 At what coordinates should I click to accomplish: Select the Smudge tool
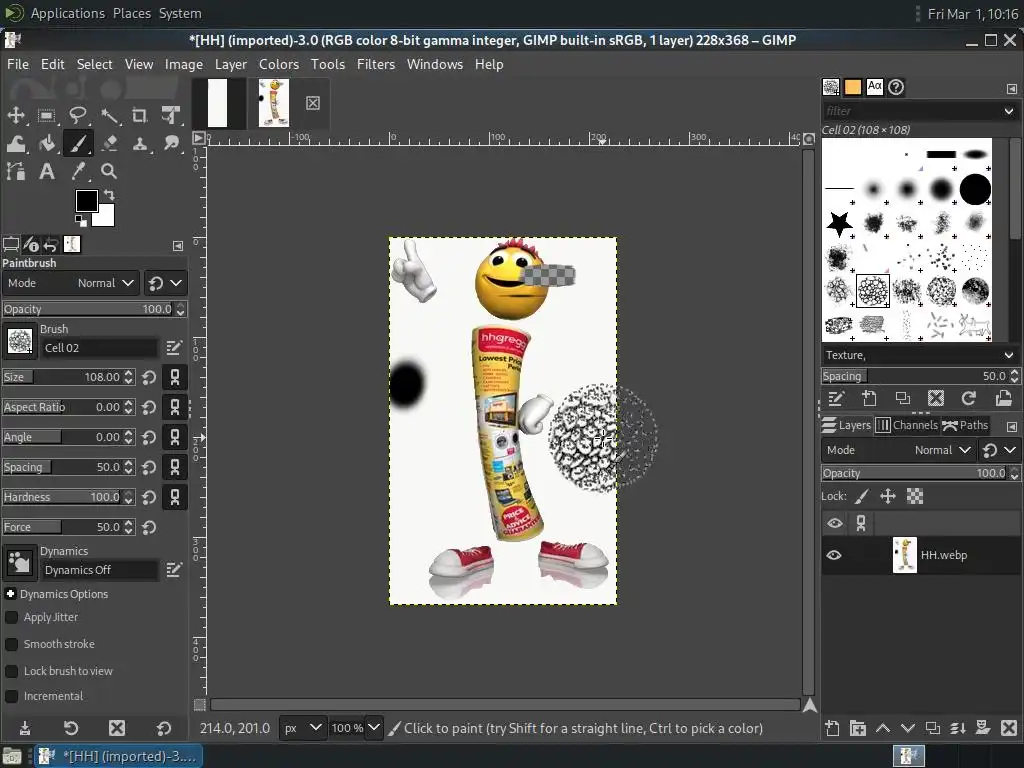pyautogui.click(x=171, y=144)
